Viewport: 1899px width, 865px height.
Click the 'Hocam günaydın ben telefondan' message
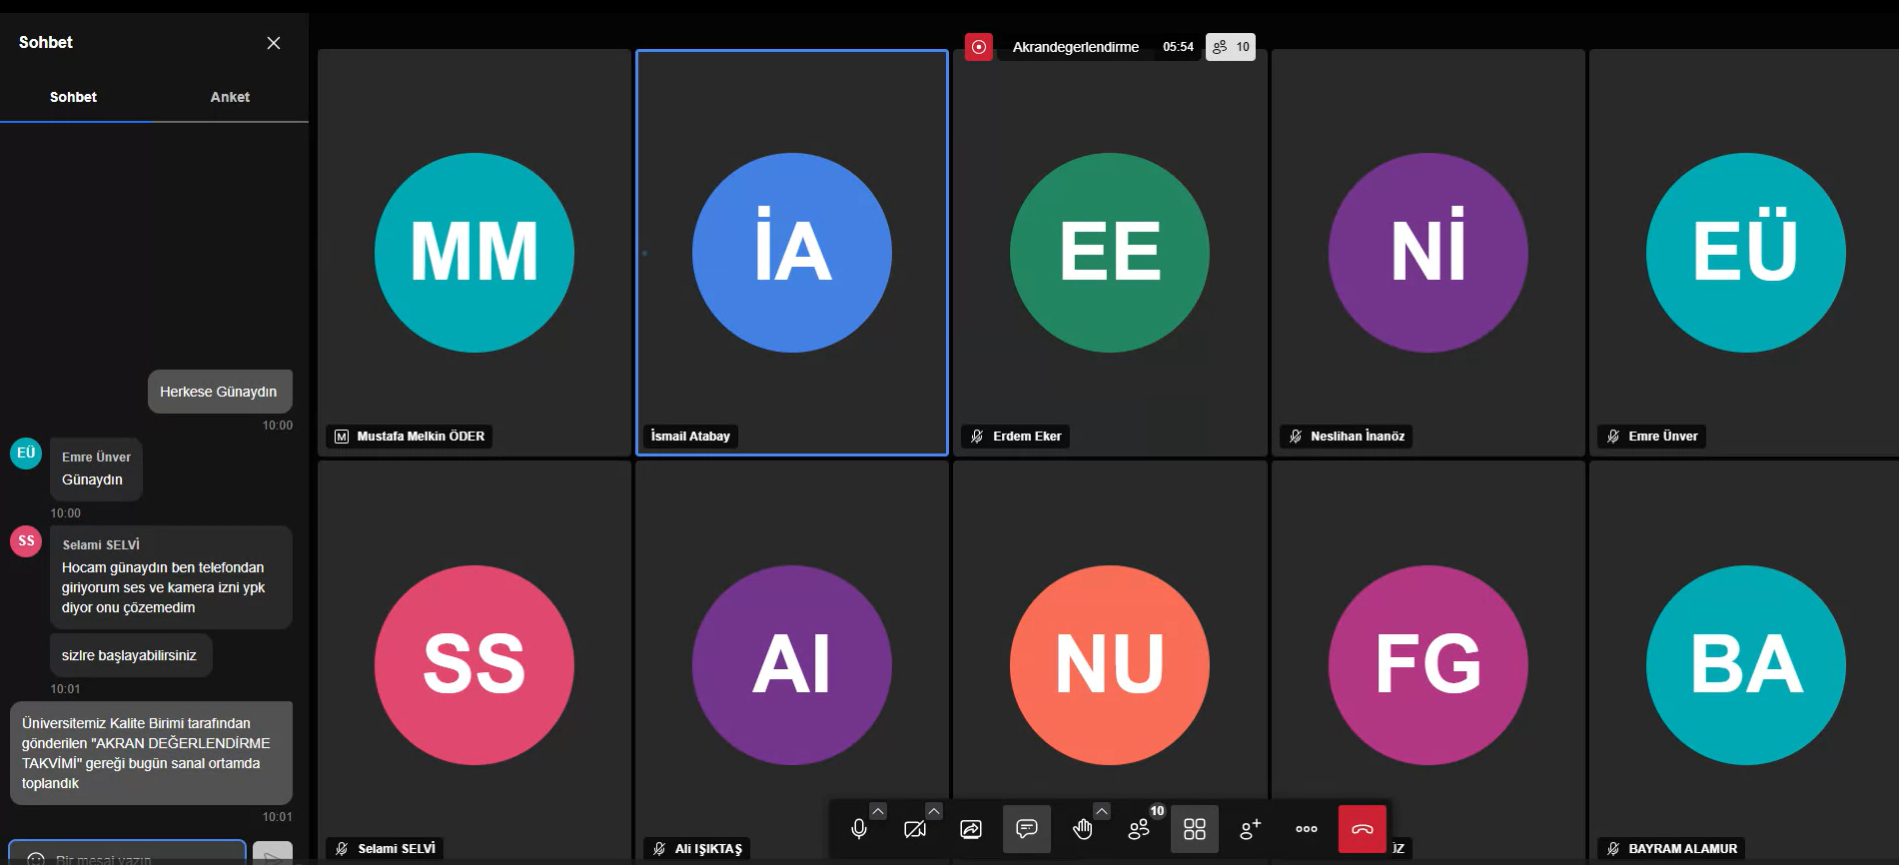pyautogui.click(x=171, y=578)
